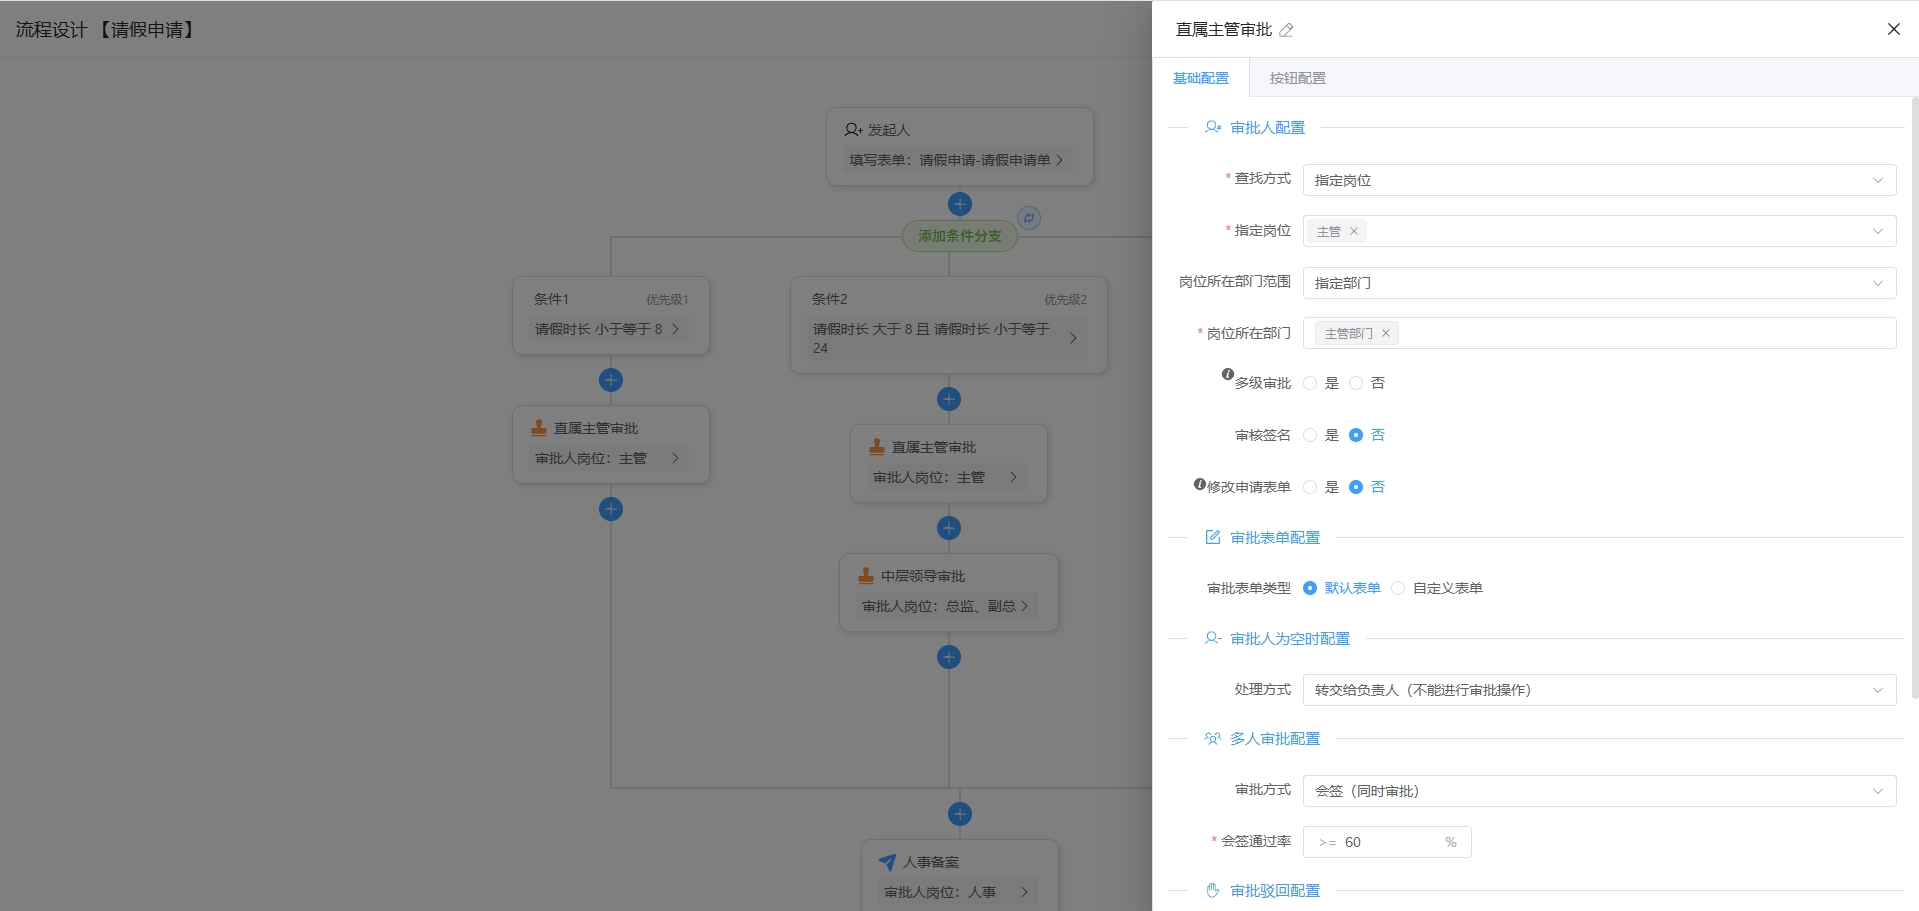1919x911 pixels.
Task: Click the blue plus icon below 发起人 node
Action: pyautogui.click(x=959, y=203)
